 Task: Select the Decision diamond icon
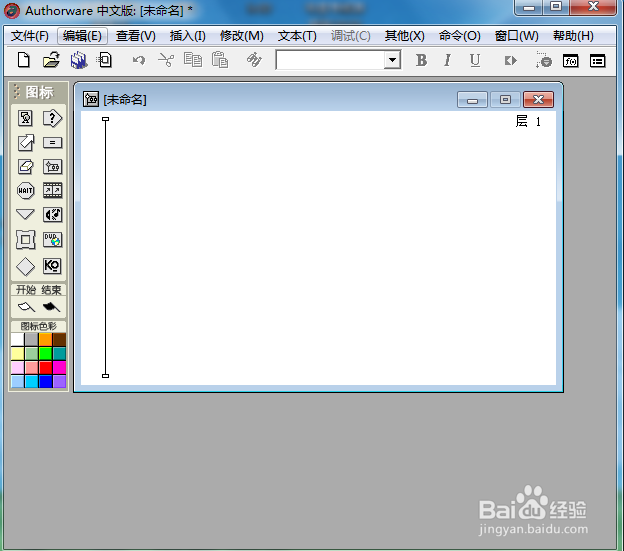tap(25, 266)
